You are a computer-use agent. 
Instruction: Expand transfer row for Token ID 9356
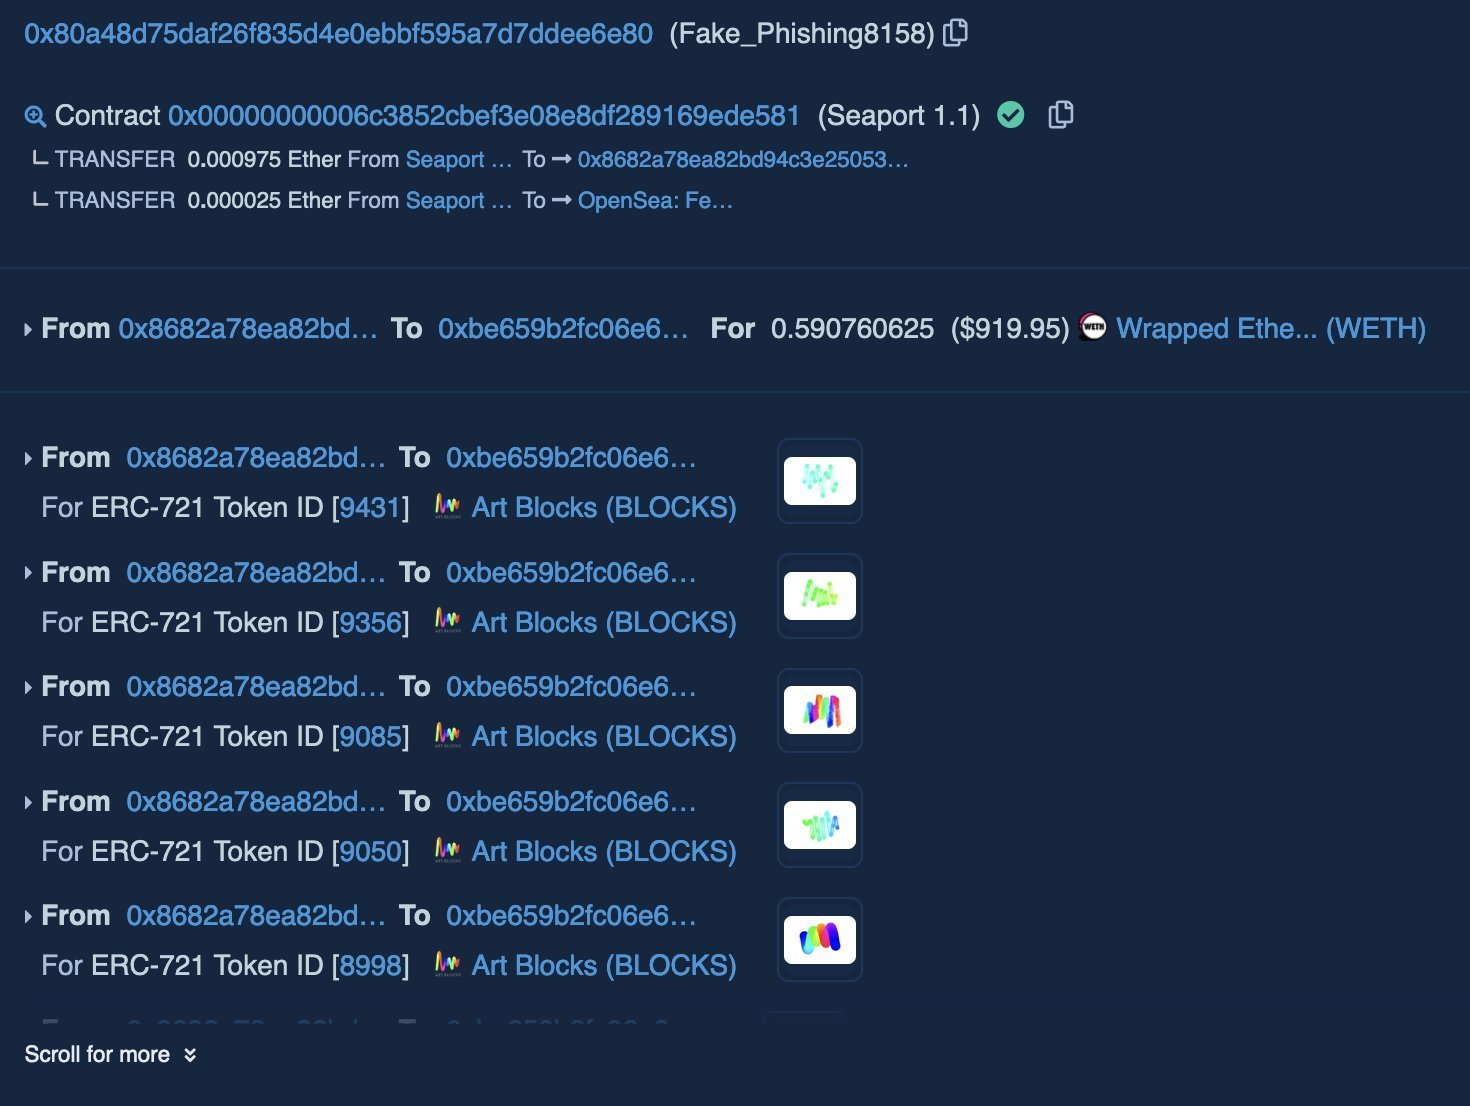[28, 573]
